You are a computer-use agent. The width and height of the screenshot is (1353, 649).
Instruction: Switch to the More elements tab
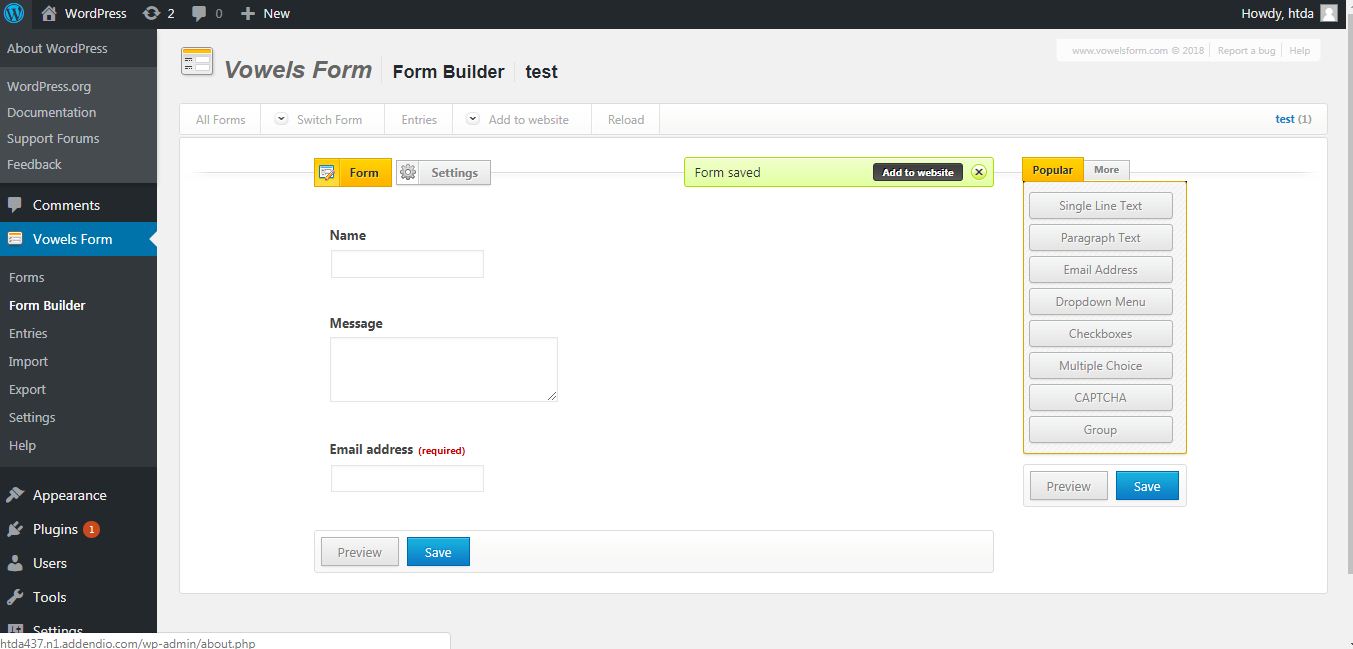click(1106, 170)
